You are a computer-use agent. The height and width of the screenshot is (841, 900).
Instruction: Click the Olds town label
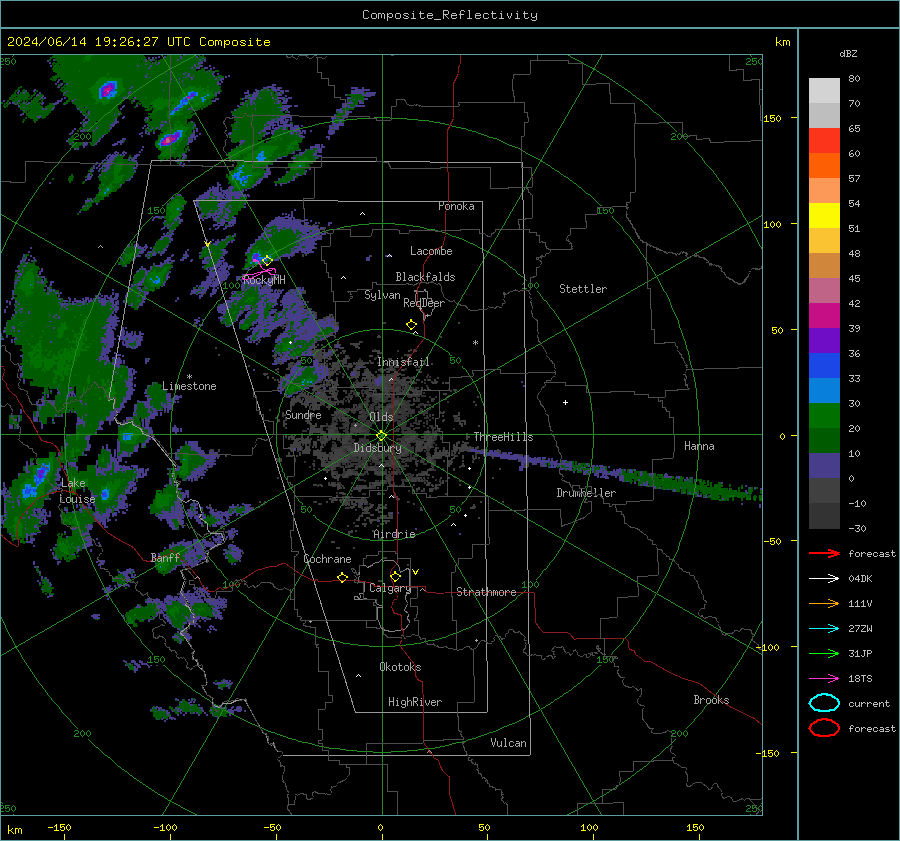(x=381, y=417)
